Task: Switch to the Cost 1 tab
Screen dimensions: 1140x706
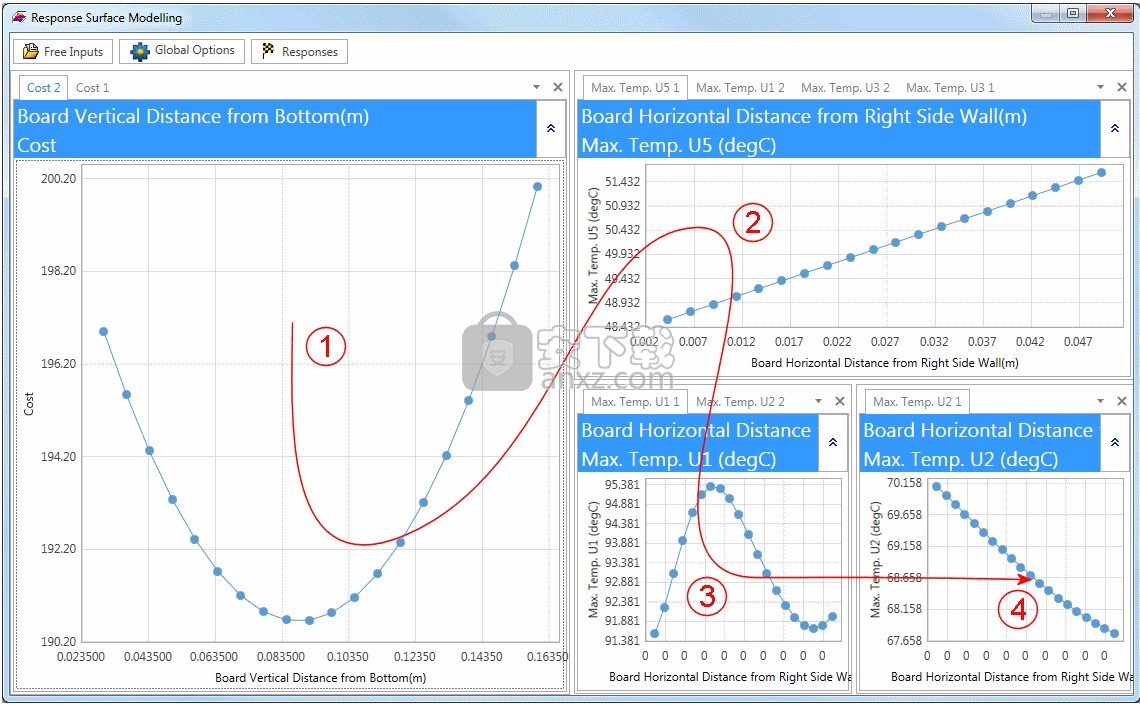Action: point(92,87)
